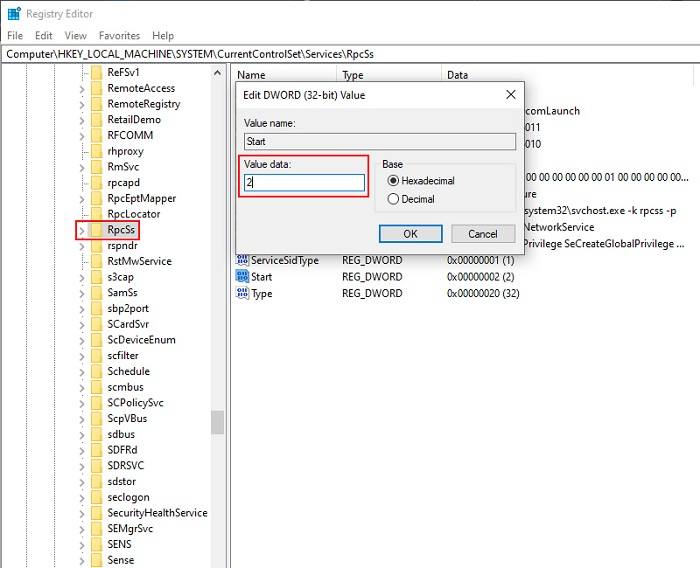Expand the RpcSs tree node
Screen dimensions: 700x568
point(82,230)
